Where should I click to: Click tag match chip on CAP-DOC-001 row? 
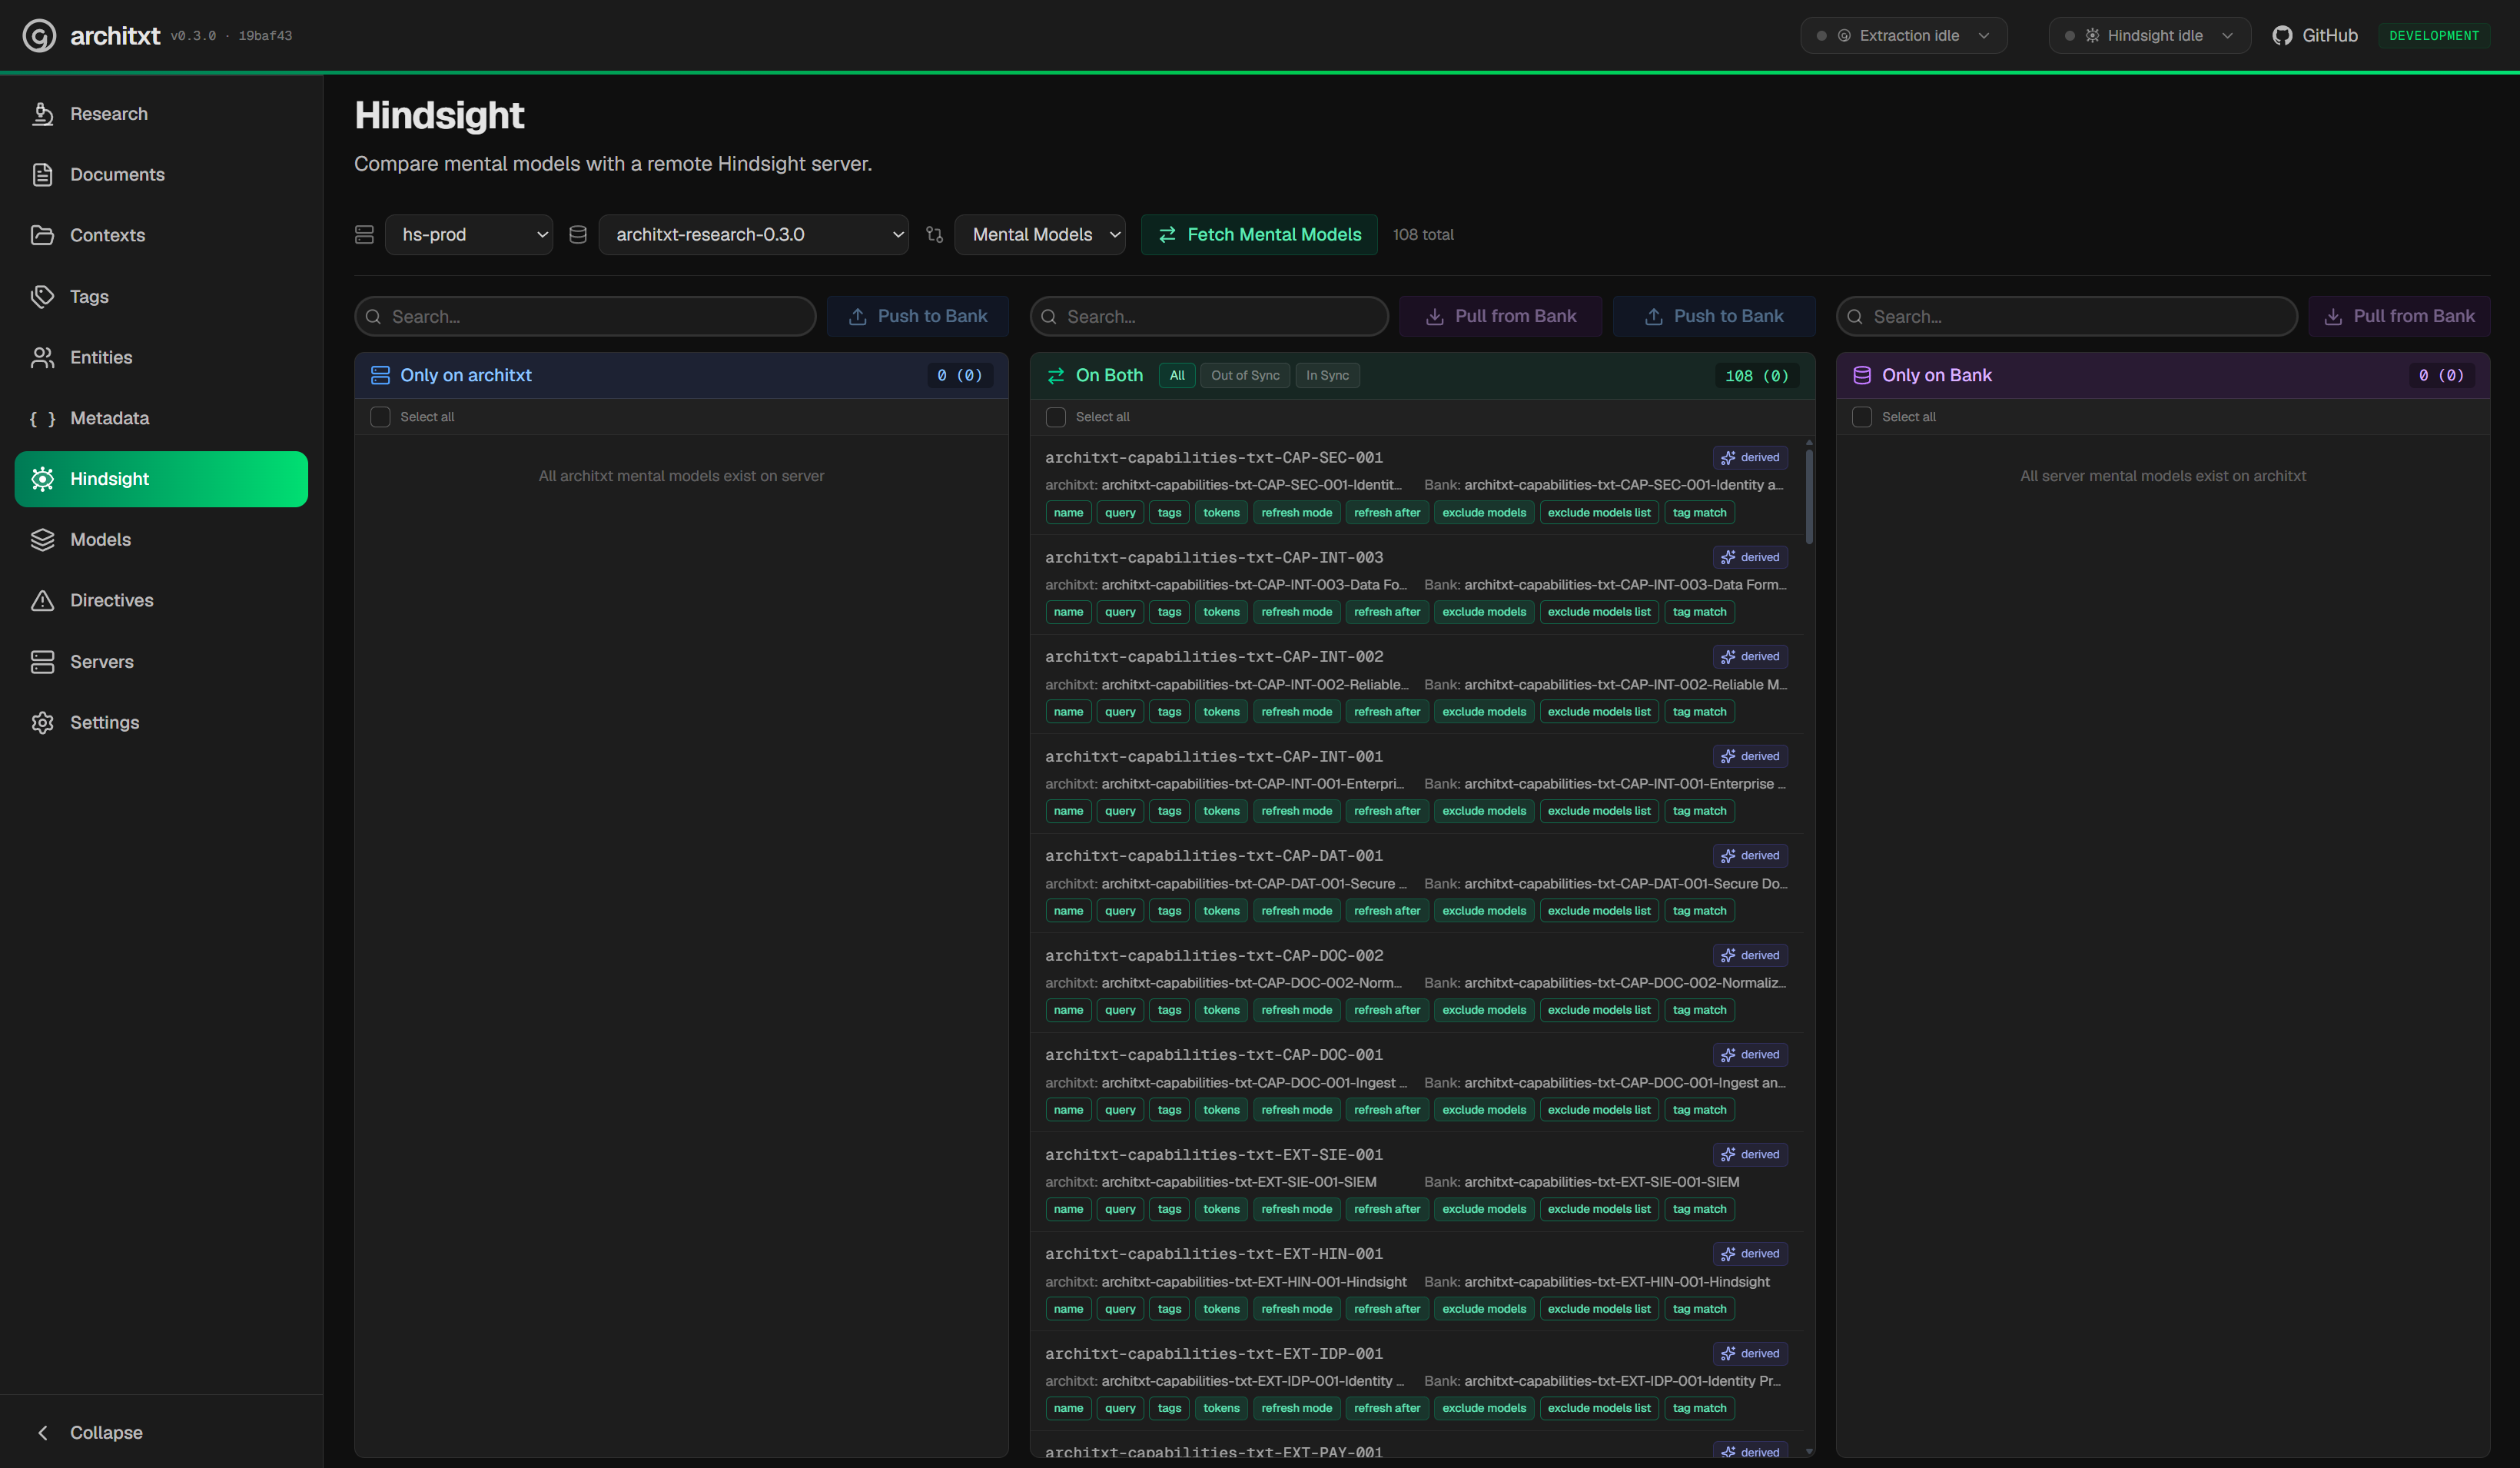1699,1110
